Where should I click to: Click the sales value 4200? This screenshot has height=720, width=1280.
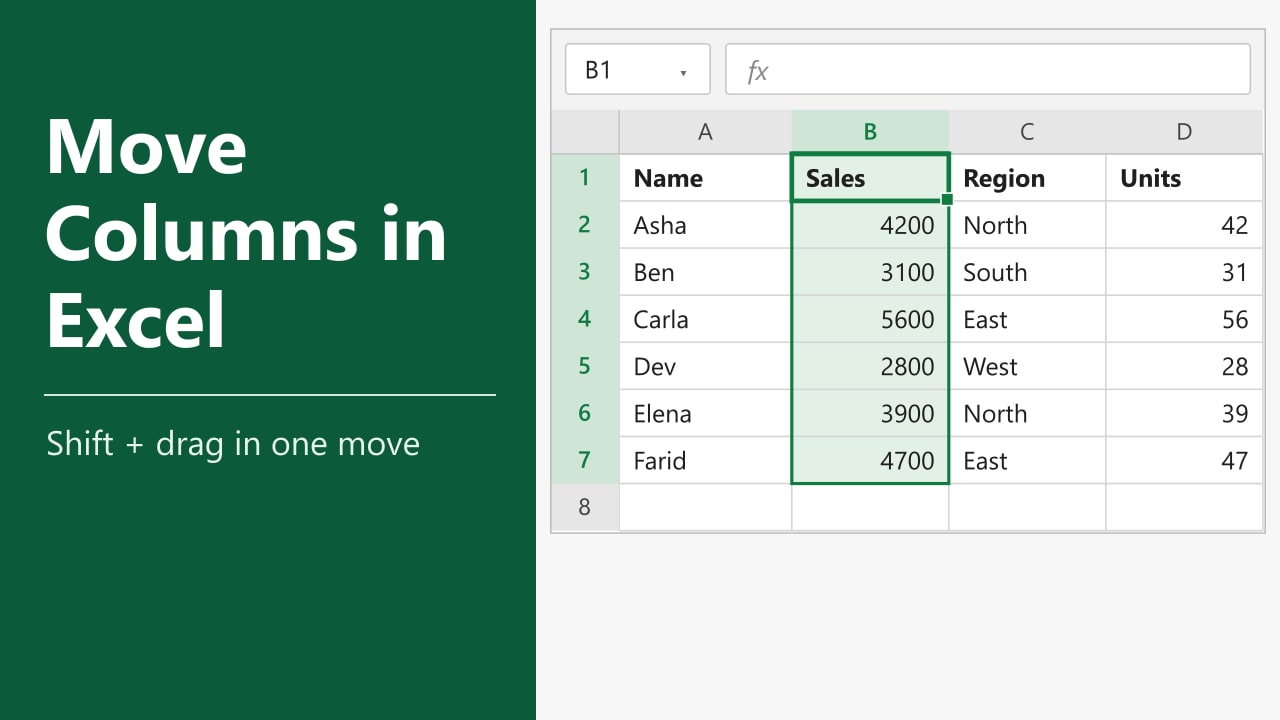(870, 225)
